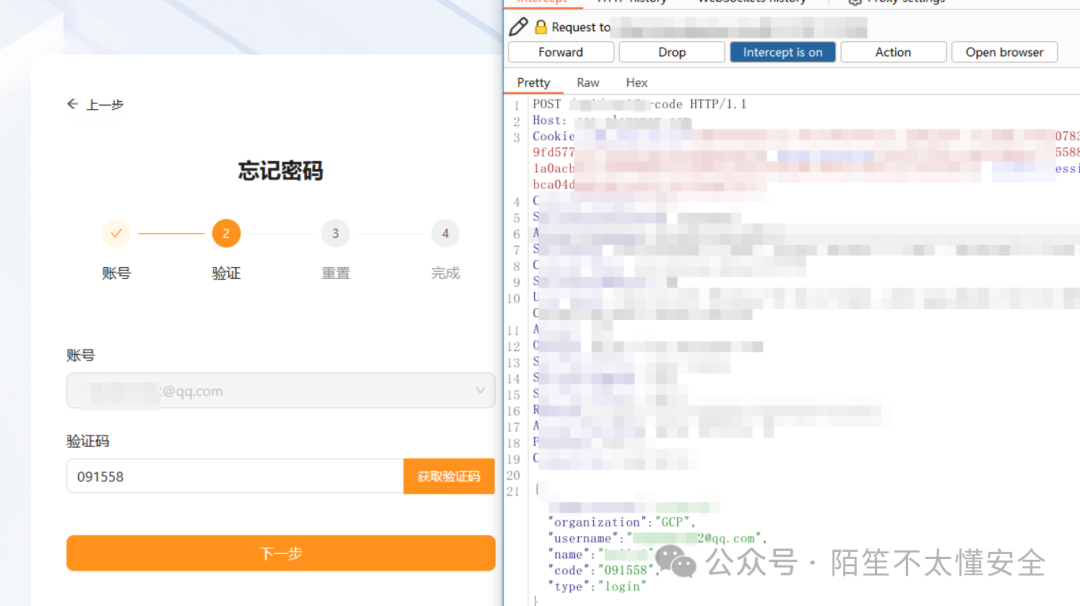Select the Raw request view tab
Image resolution: width=1080 pixels, height=606 pixels.
587,82
